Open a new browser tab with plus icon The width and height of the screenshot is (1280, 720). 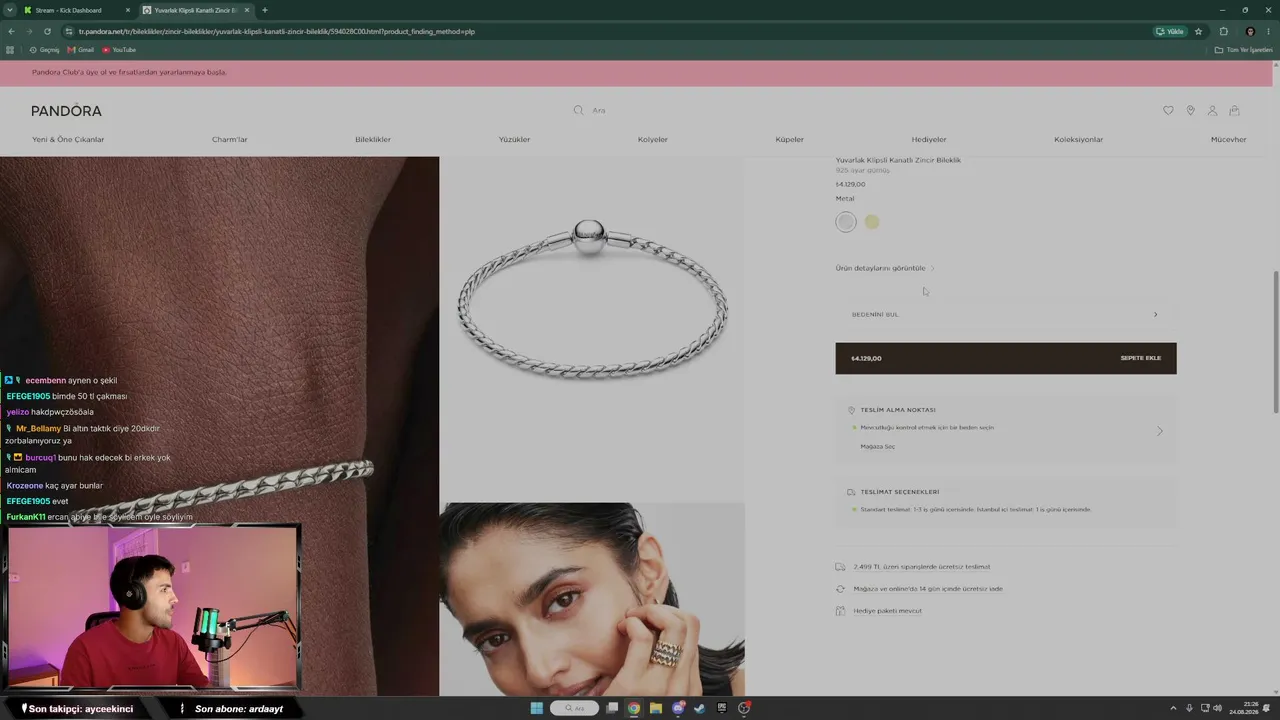point(264,10)
